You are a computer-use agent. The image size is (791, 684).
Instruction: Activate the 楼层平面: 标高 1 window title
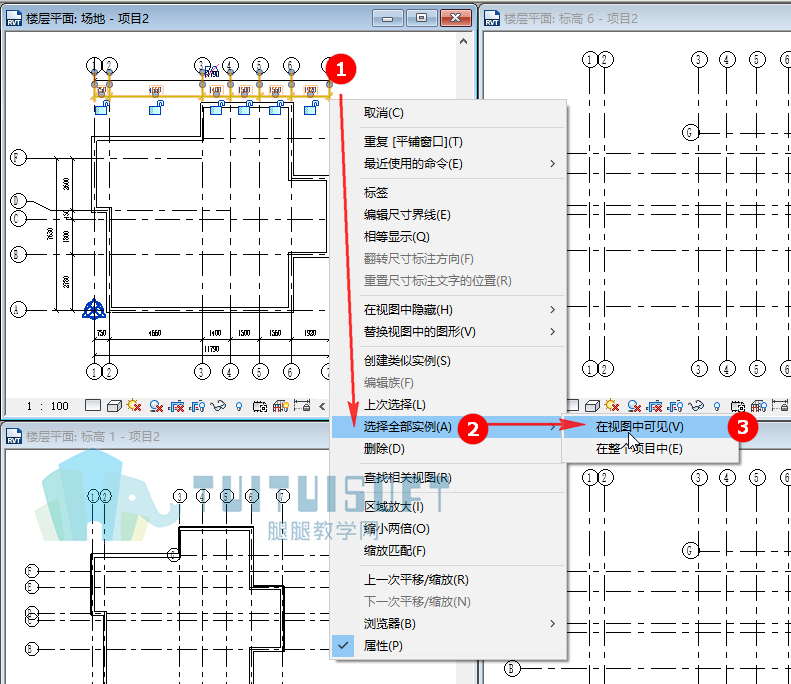pyautogui.click(x=93, y=436)
